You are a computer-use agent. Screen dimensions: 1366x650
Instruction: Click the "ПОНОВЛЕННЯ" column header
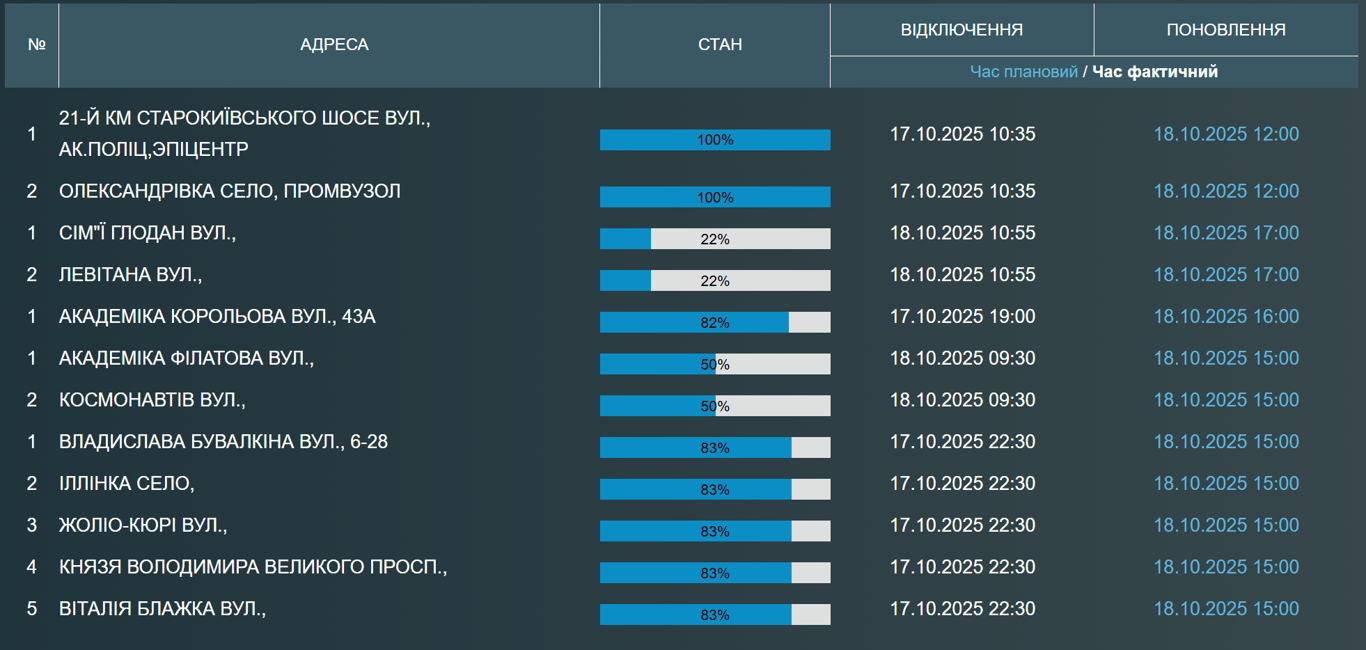pos(1225,30)
